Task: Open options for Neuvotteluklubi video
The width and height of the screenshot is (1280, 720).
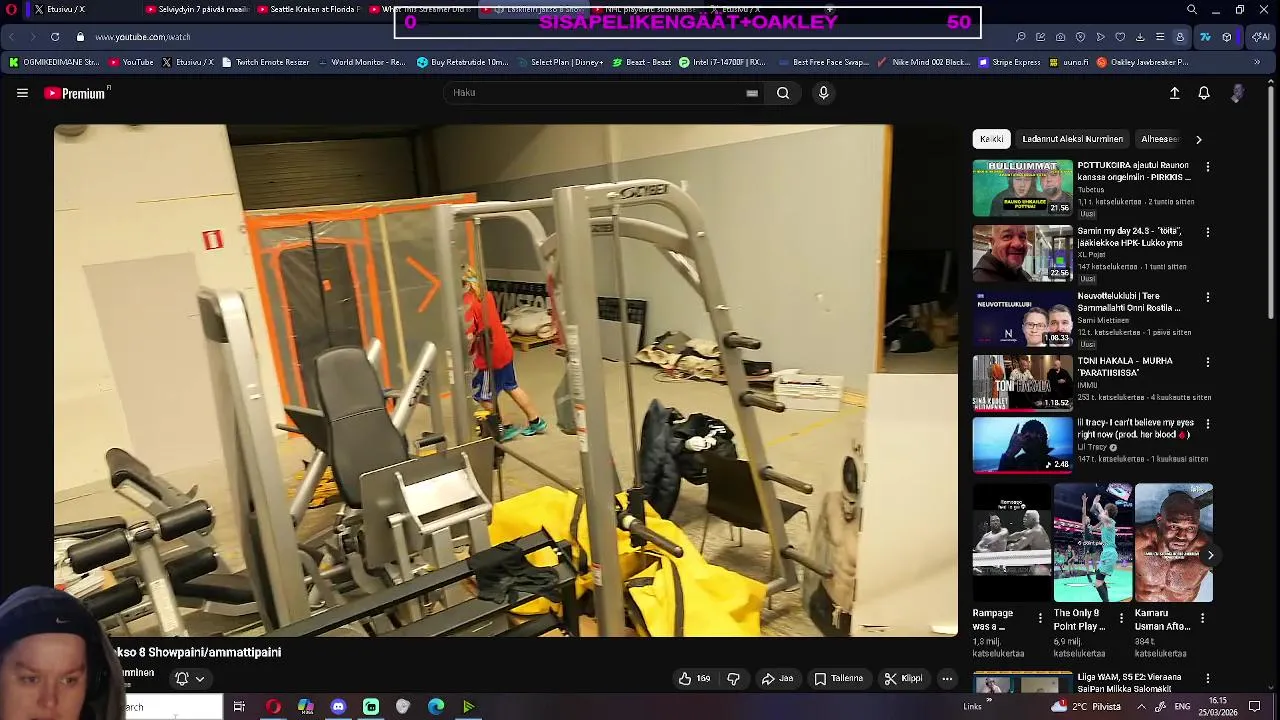Action: 1208,297
